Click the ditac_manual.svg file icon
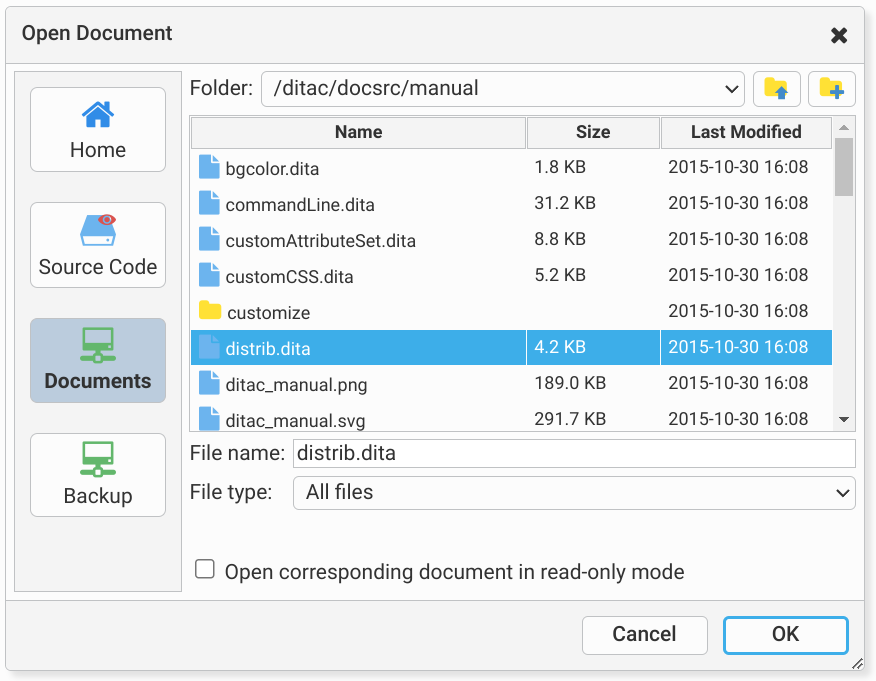Viewport: 876px width, 681px height. click(x=209, y=418)
